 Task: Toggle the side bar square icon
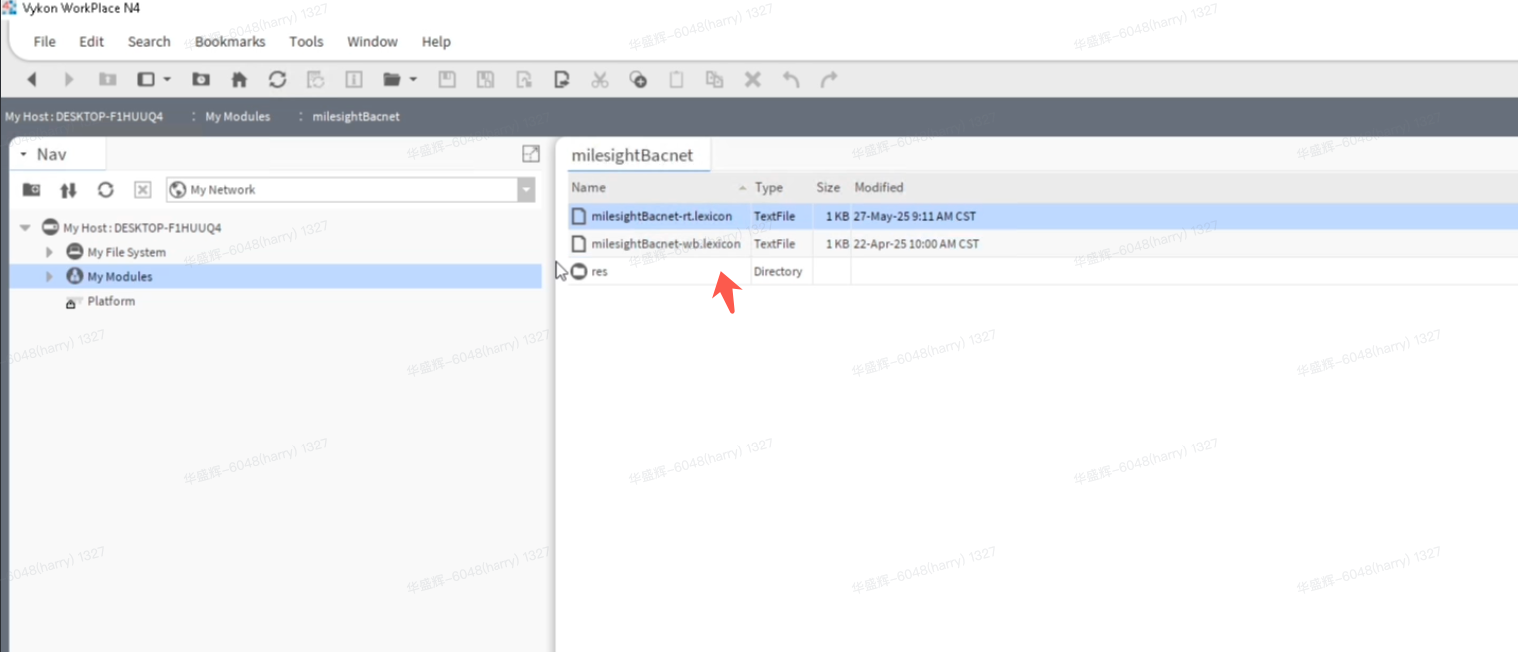[x=146, y=80]
